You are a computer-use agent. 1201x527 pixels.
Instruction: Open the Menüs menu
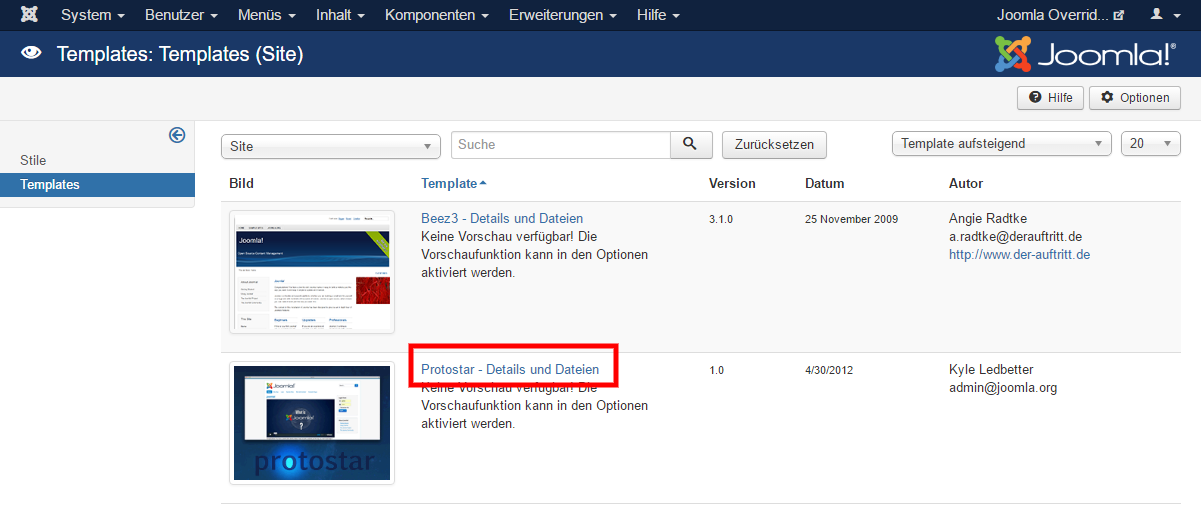pos(266,15)
